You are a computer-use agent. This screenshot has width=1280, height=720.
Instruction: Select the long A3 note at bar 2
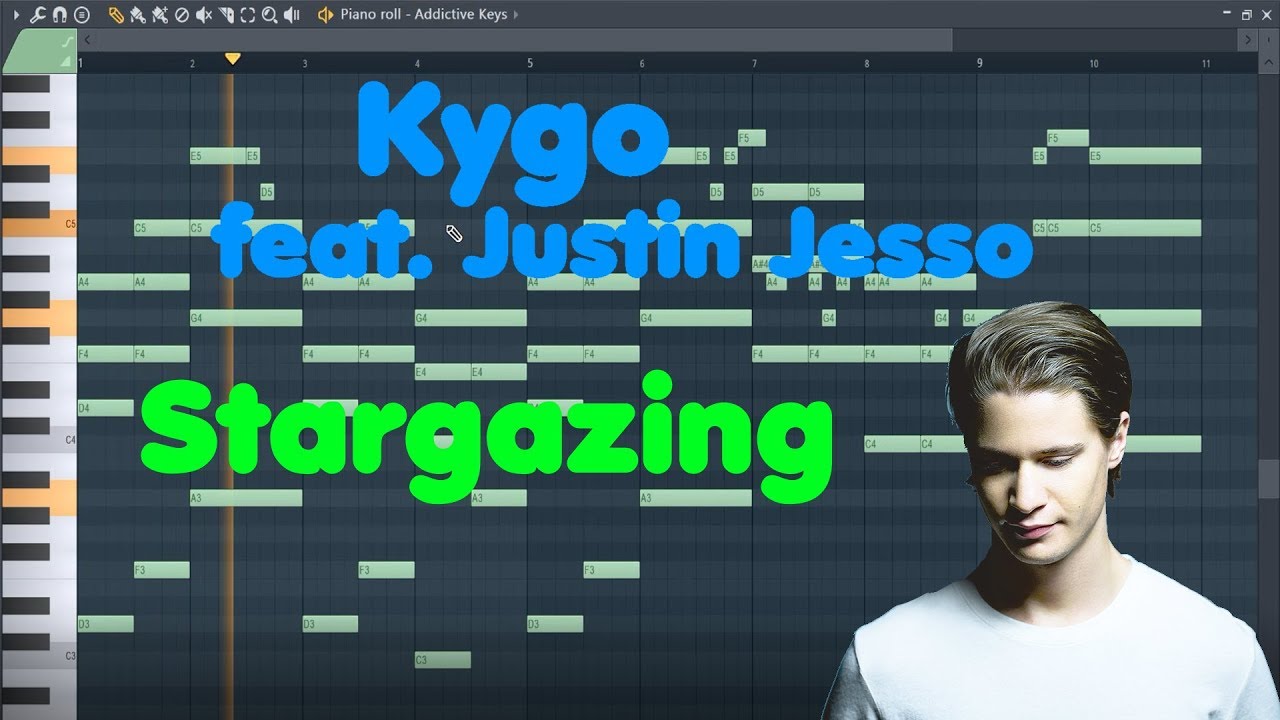246,498
